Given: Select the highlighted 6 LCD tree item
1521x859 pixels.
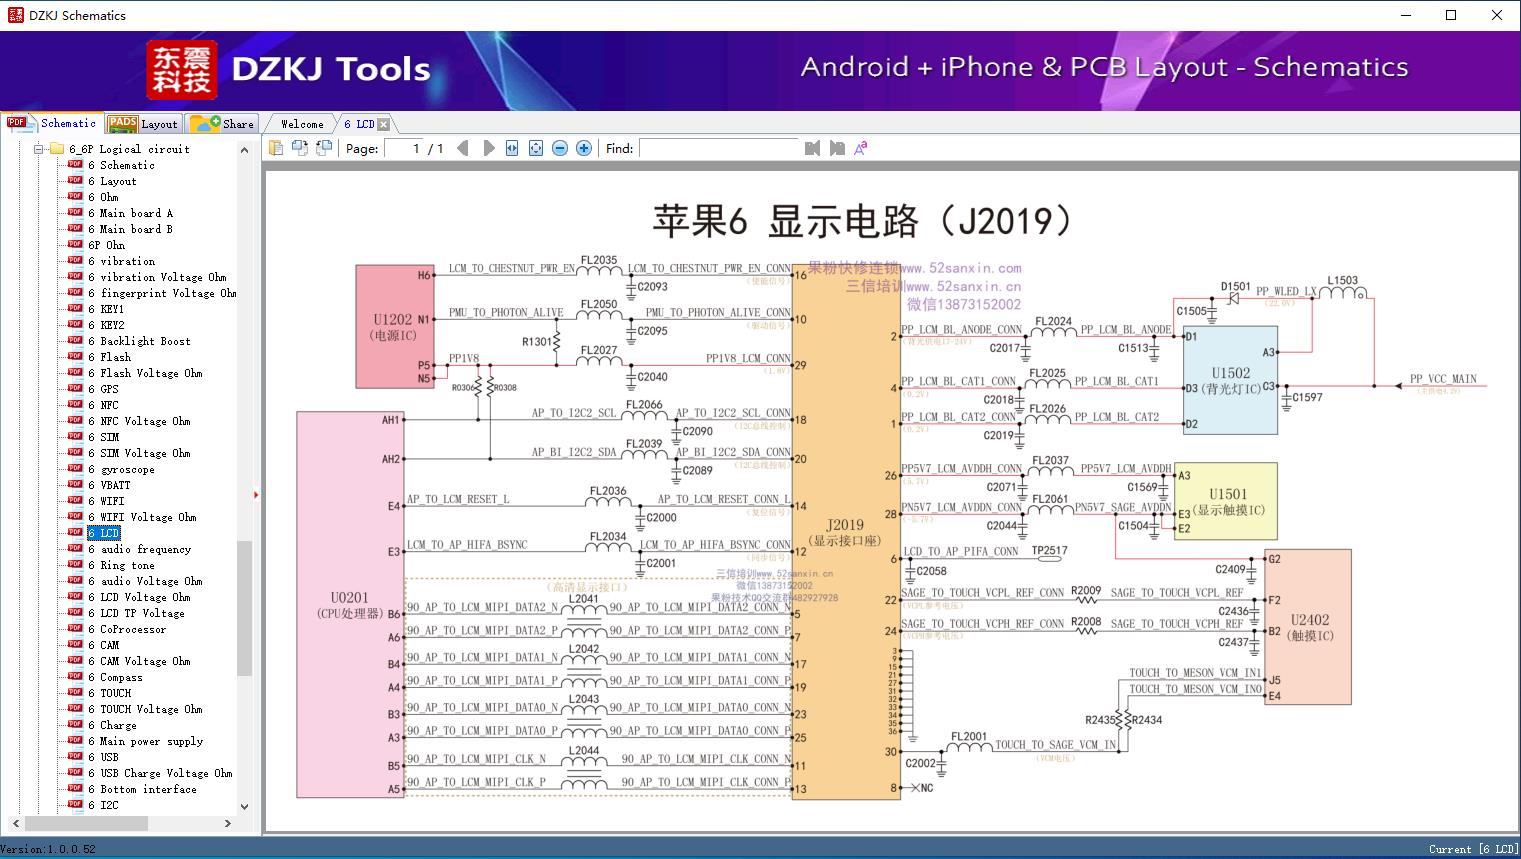Looking at the screenshot, I should (x=103, y=533).
